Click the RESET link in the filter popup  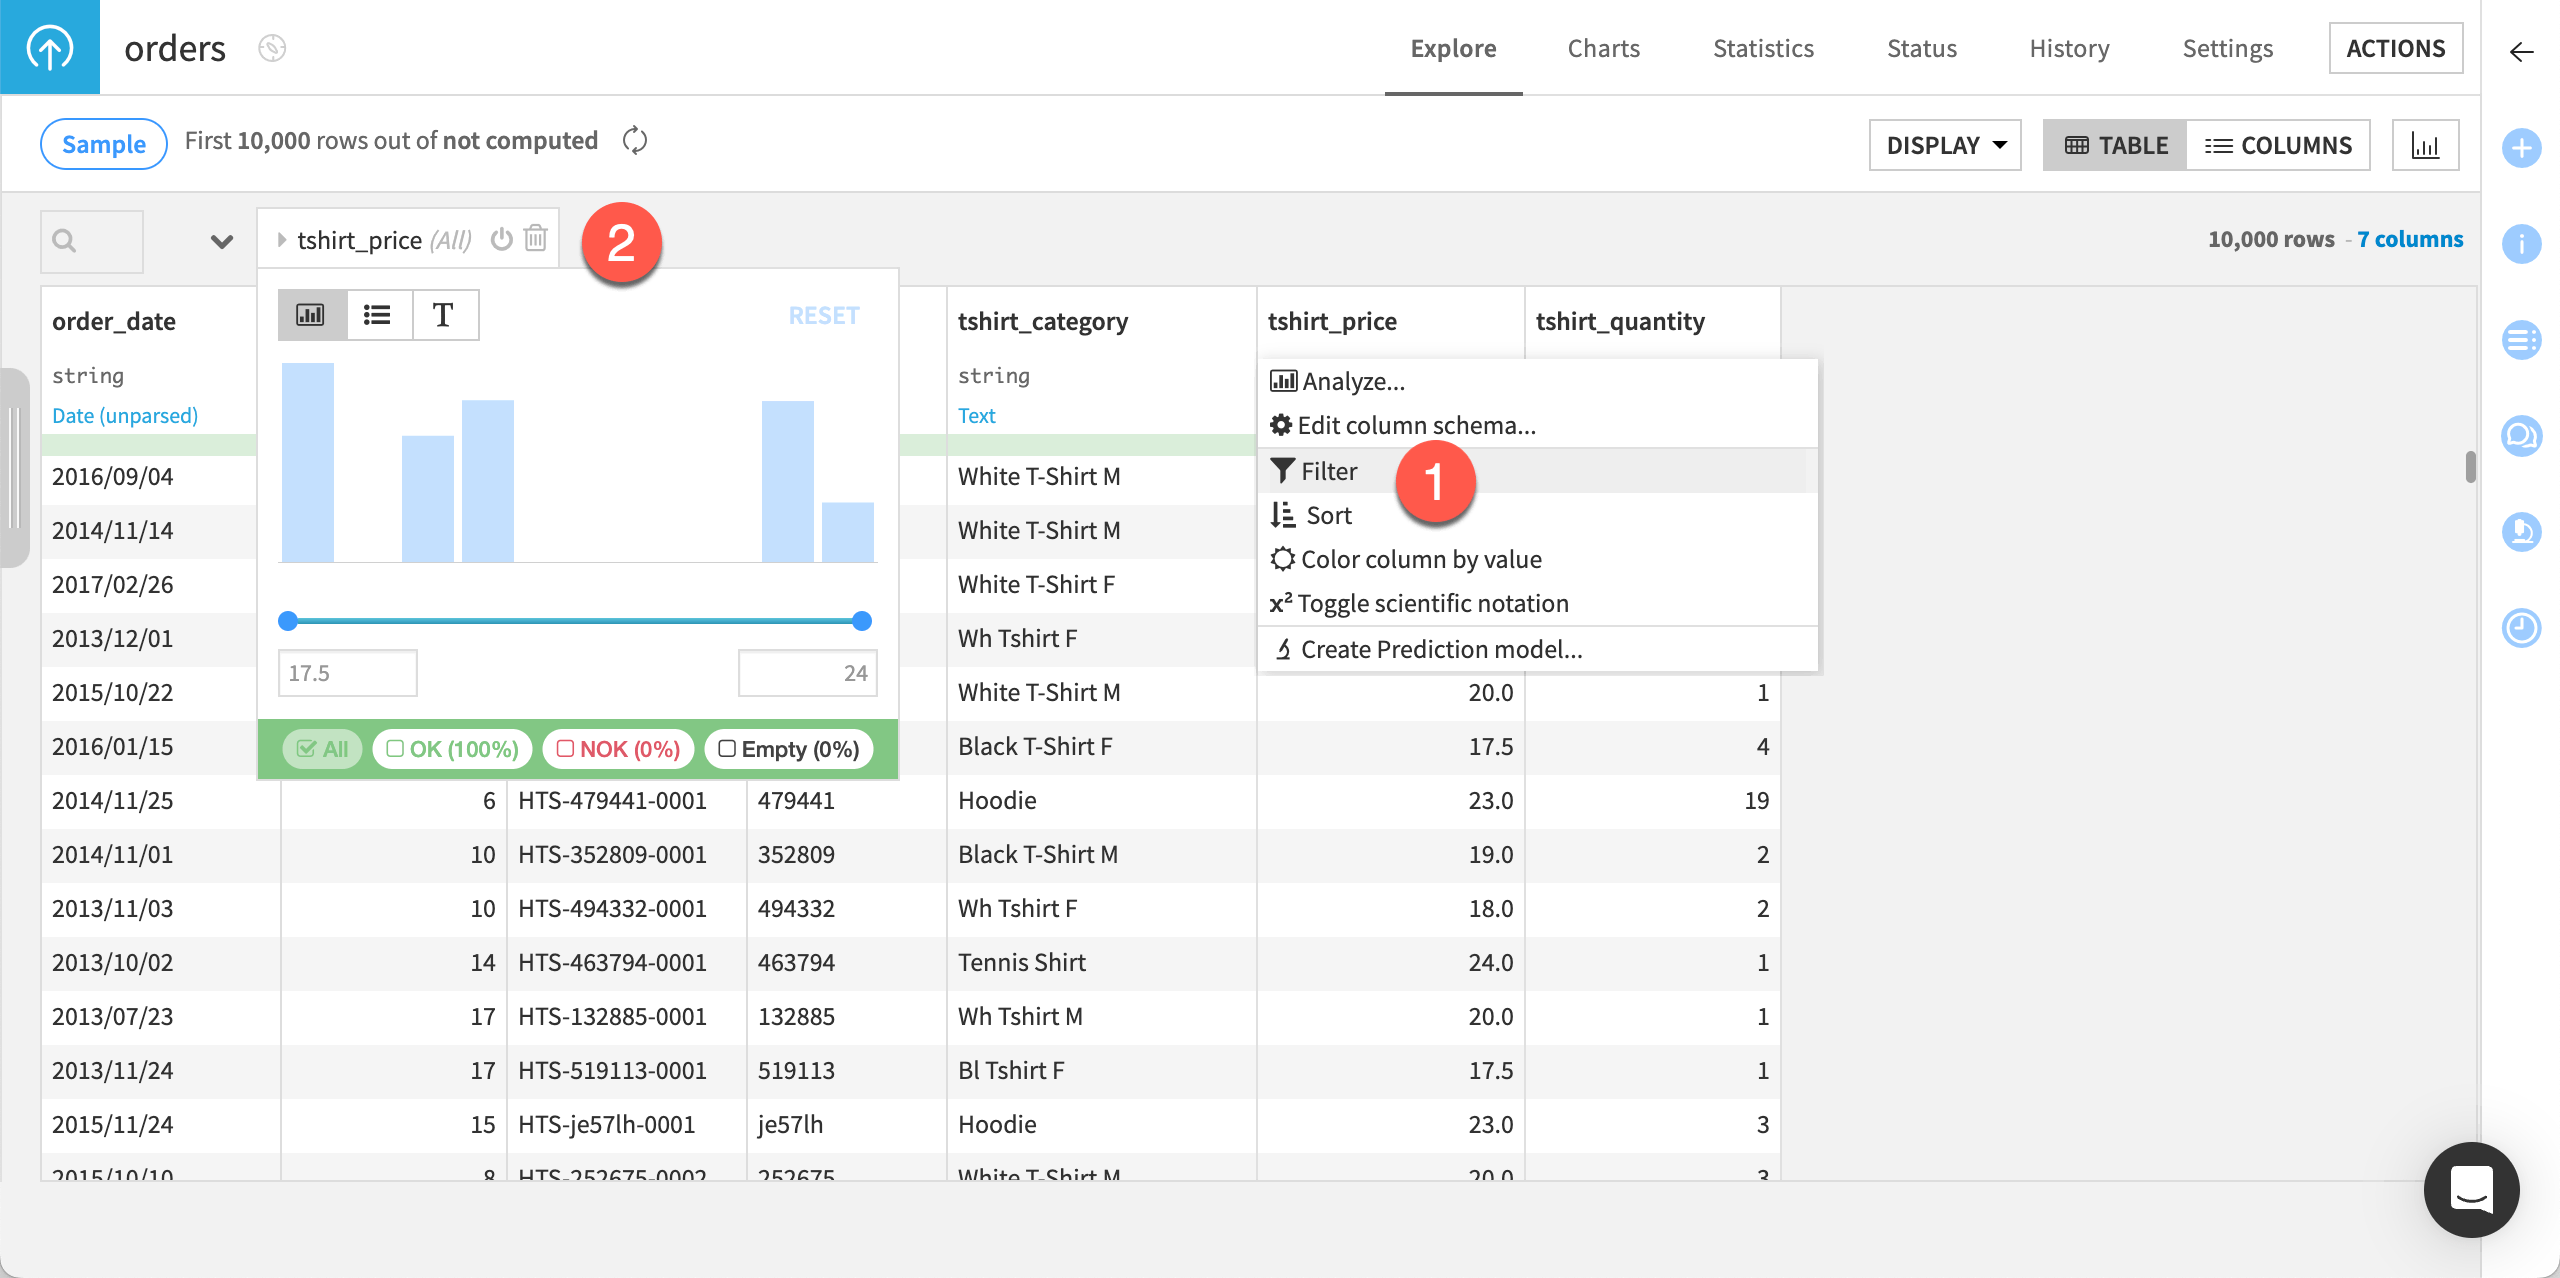tap(823, 315)
